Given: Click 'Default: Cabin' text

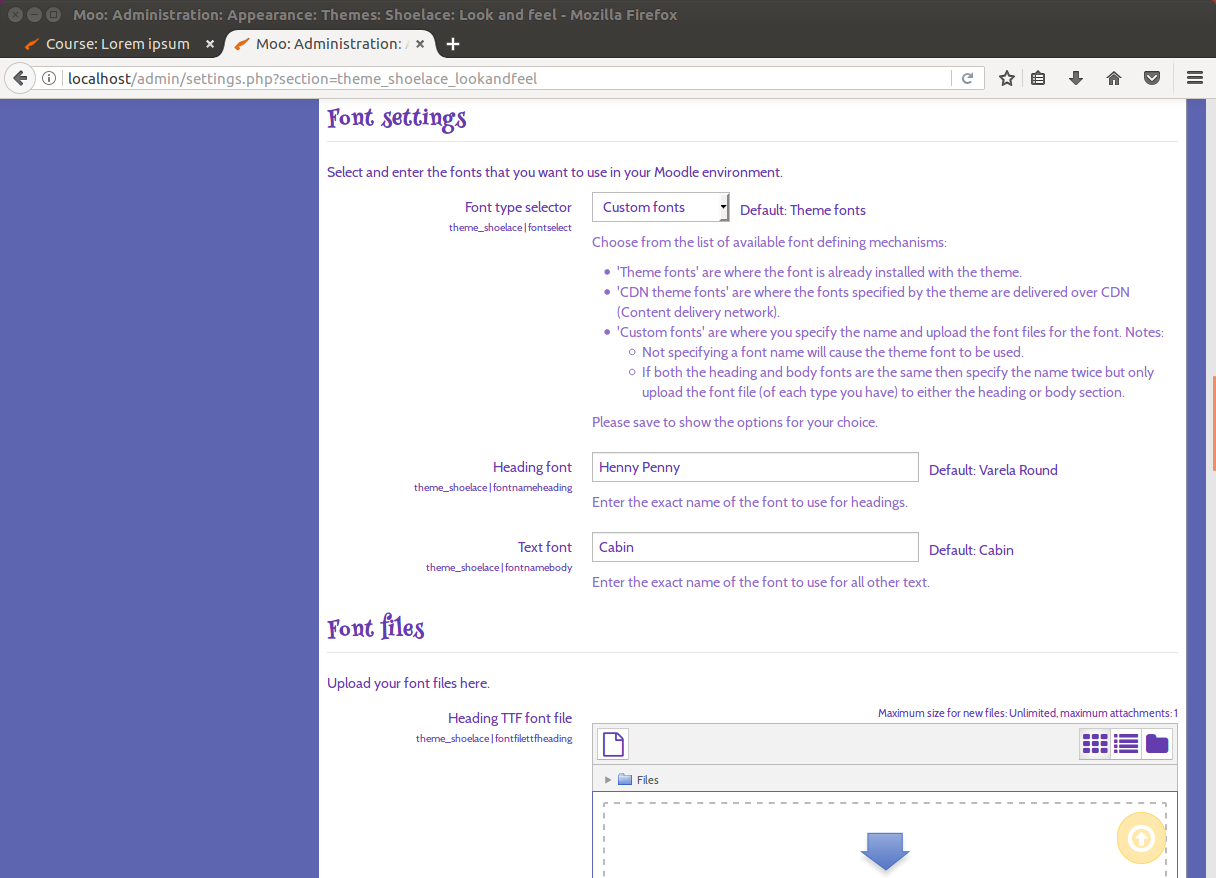Looking at the screenshot, I should coord(971,550).
